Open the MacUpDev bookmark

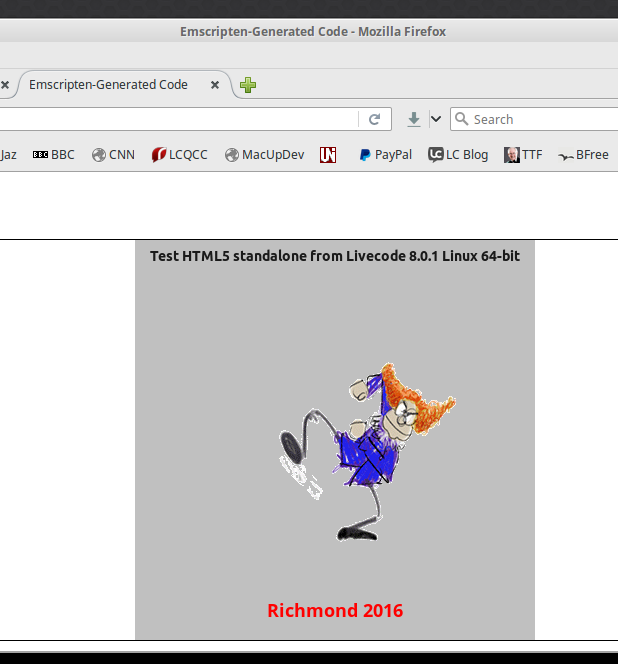(x=265, y=155)
